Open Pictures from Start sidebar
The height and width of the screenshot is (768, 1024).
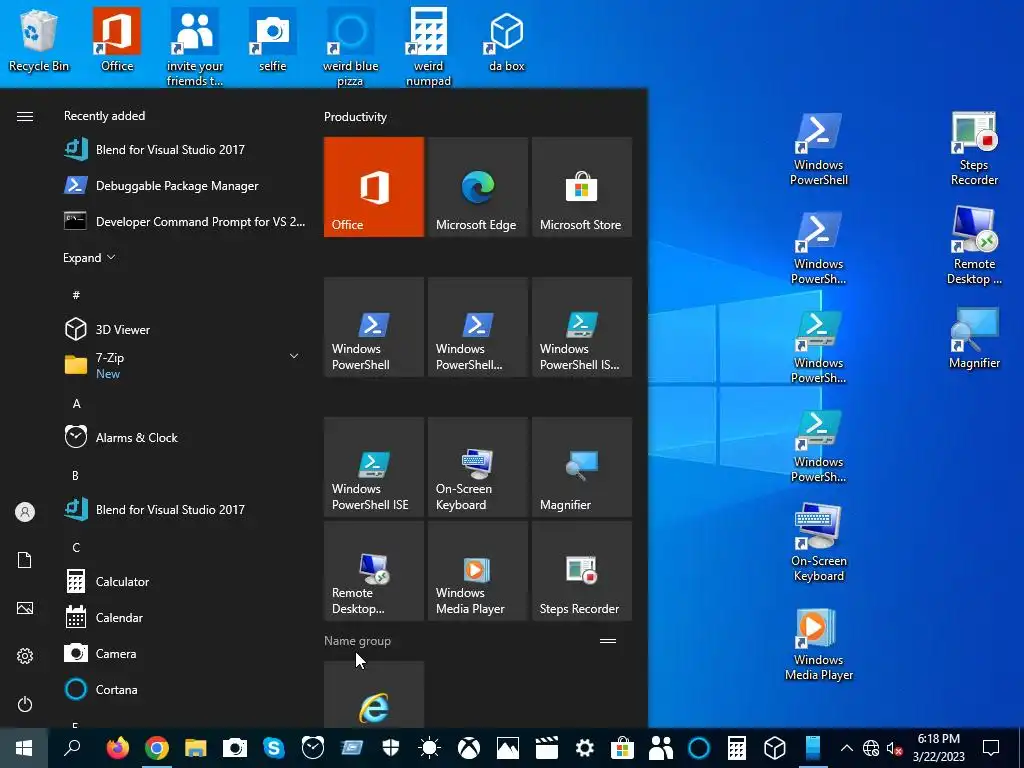25,608
